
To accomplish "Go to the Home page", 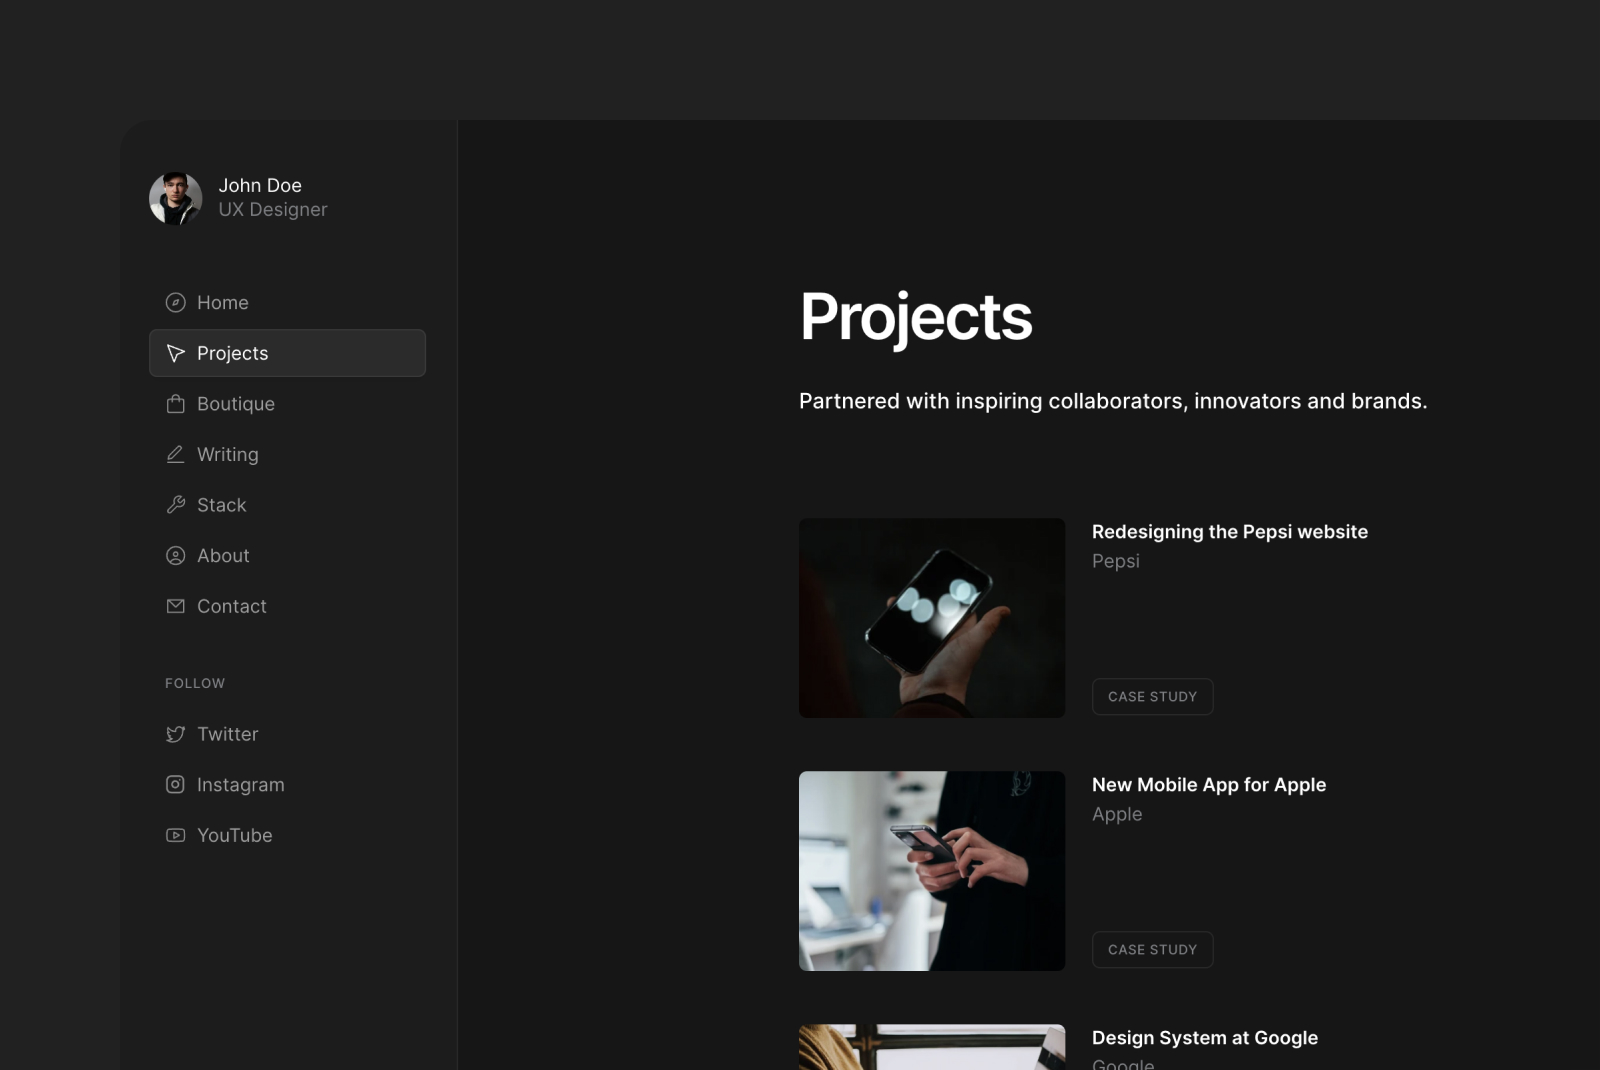I will point(287,302).
